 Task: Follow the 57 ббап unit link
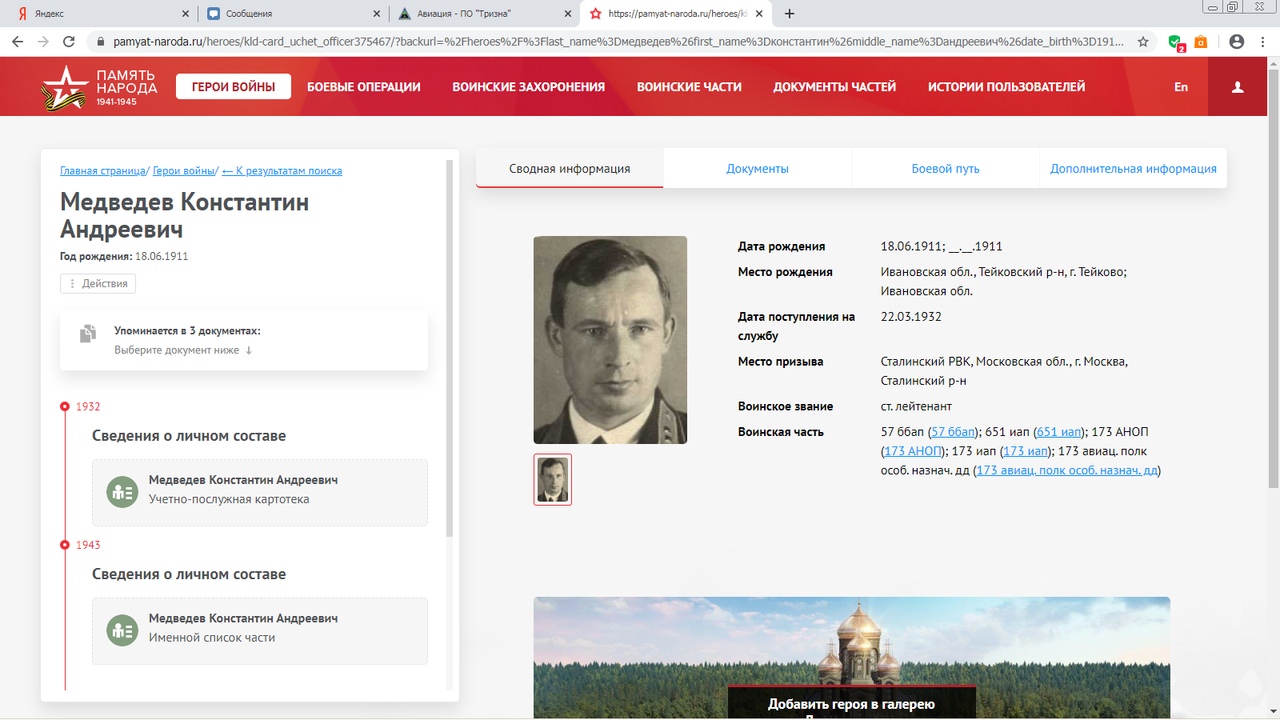pyautogui.click(x=953, y=432)
